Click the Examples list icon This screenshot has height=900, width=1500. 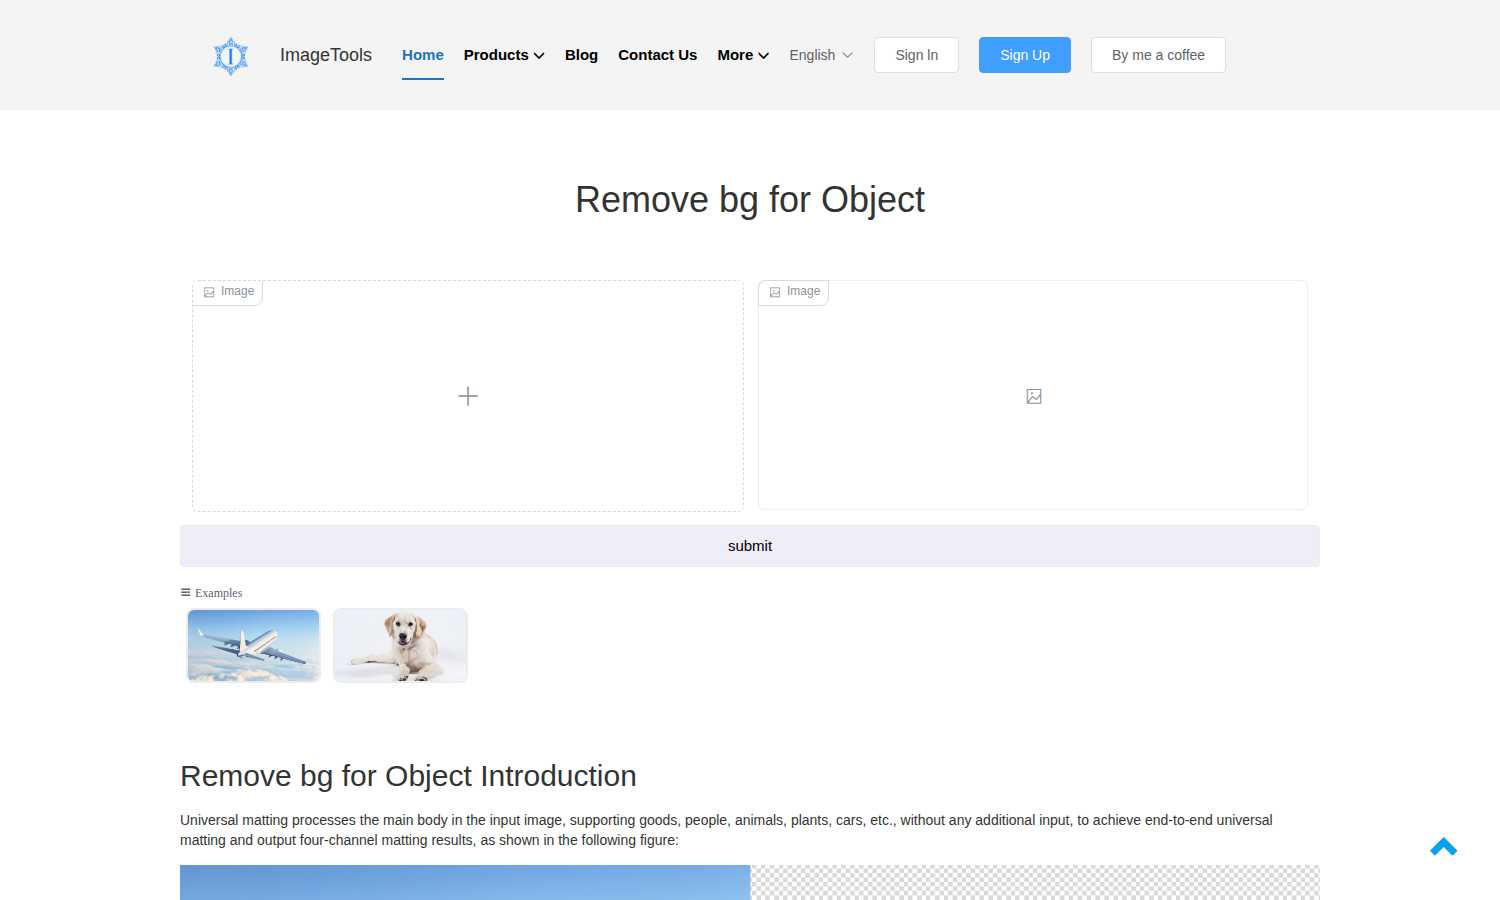coord(185,592)
